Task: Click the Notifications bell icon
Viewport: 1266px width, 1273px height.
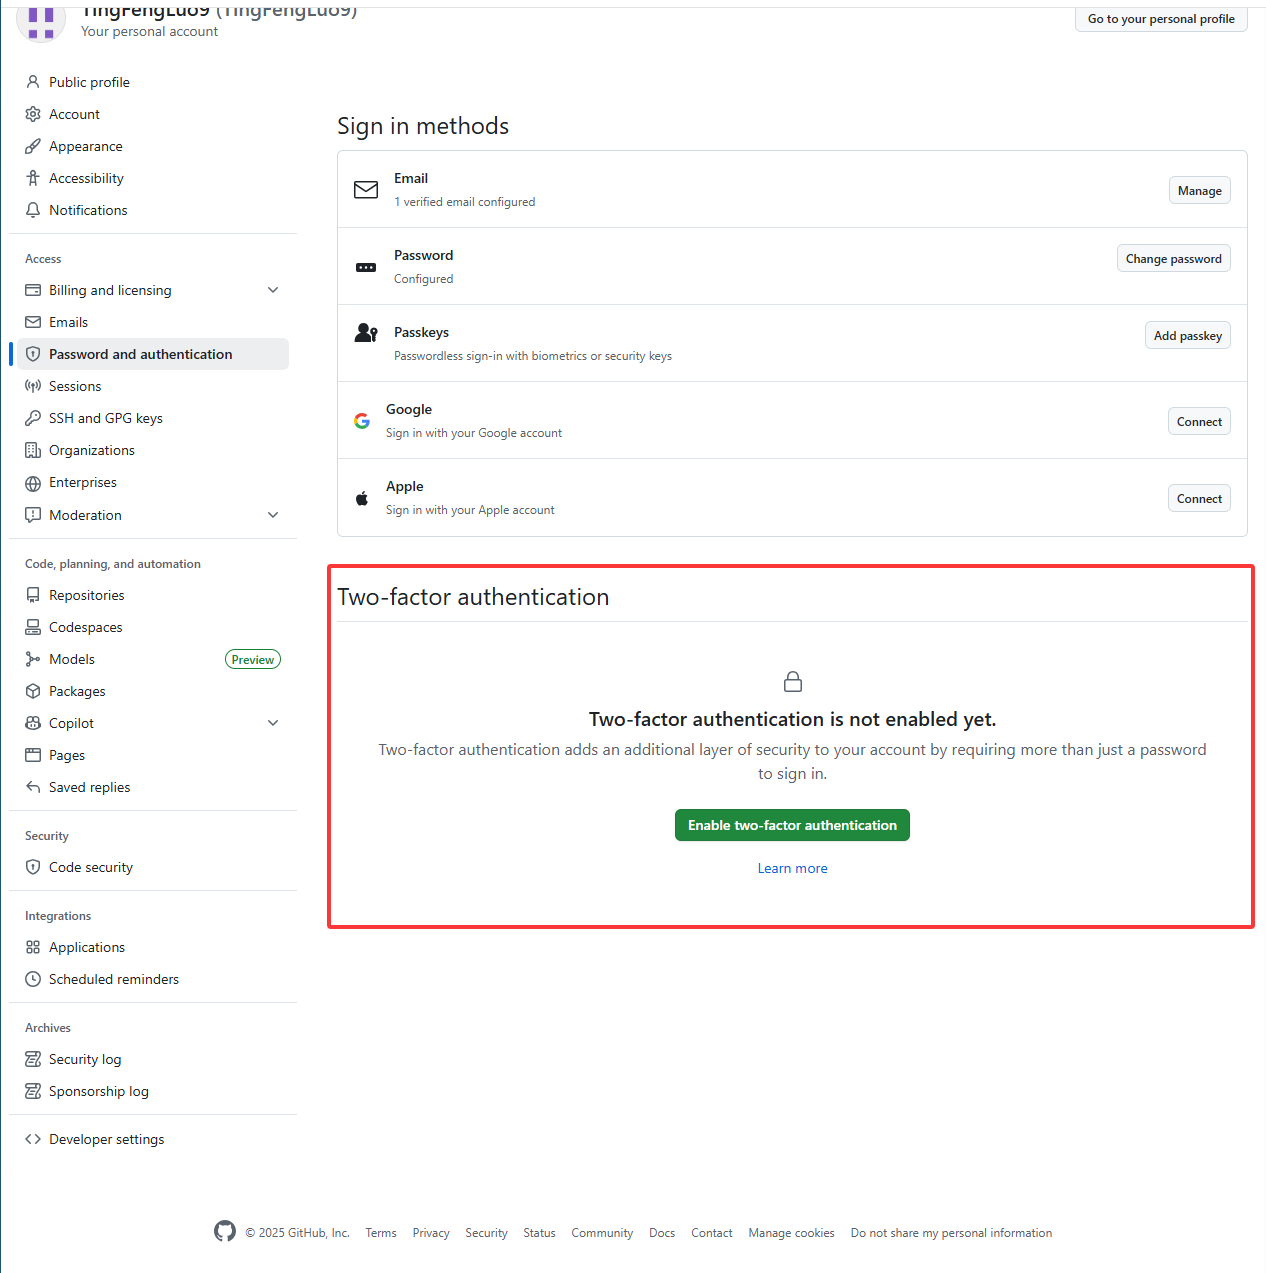Action: (x=33, y=210)
